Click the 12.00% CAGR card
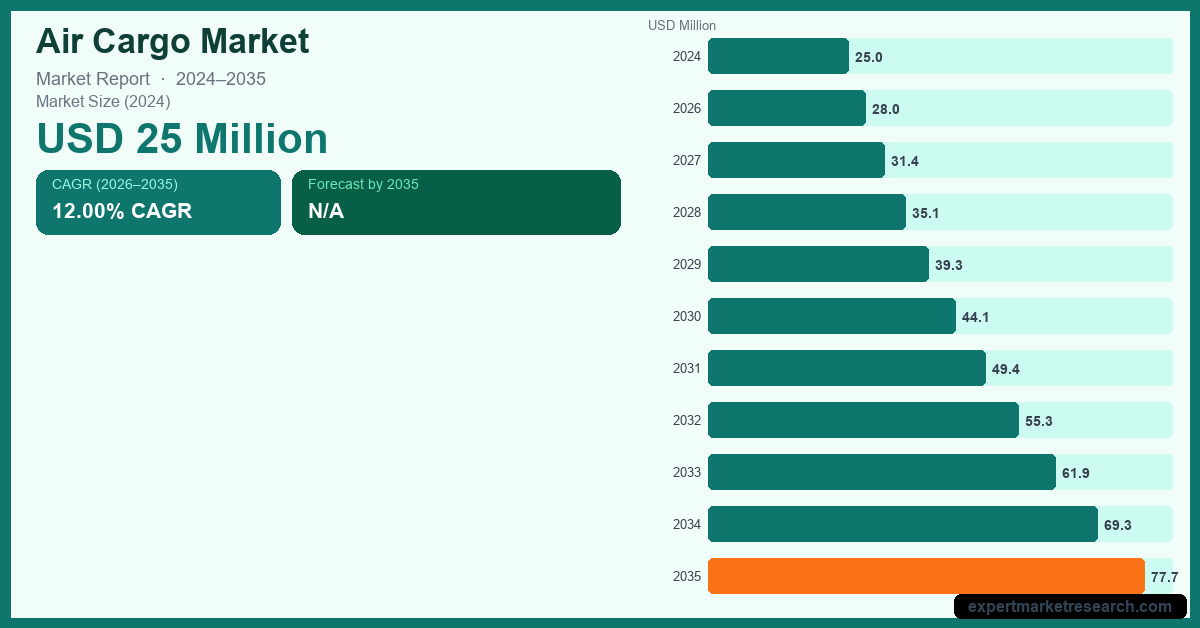 (x=158, y=202)
